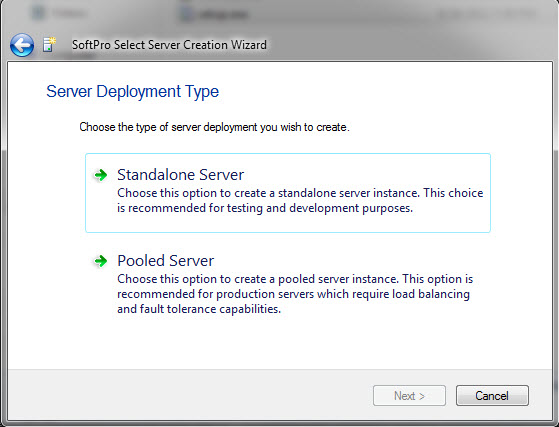This screenshot has width=559, height=427.
Task: Click 'Choose this option to create a pooled' line
Action: coord(295,279)
